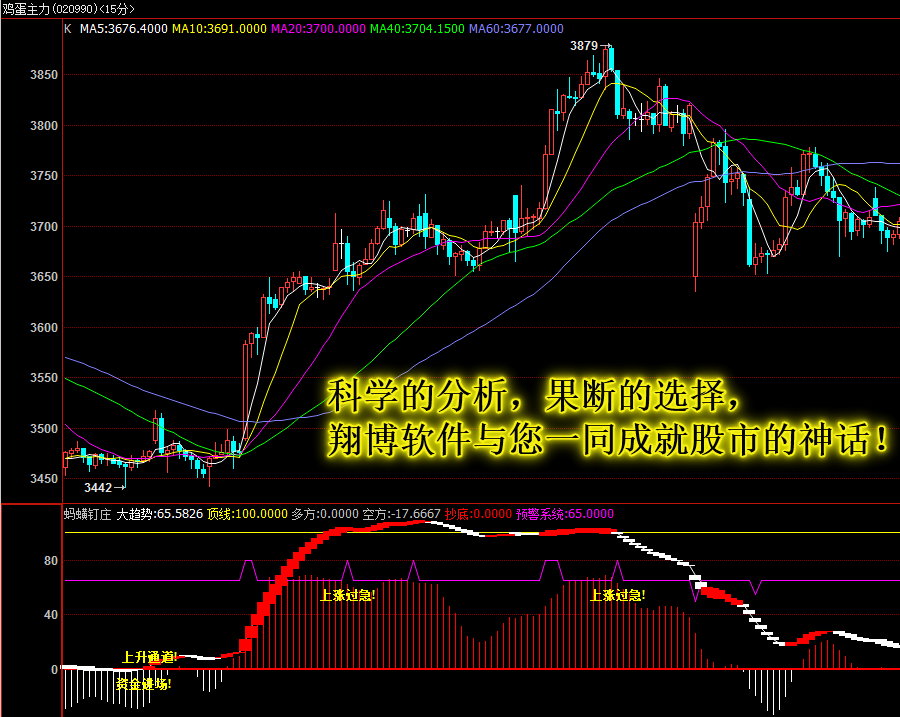Click the 大趋势:65.5826 value
The image size is (900, 717).
click(160, 514)
